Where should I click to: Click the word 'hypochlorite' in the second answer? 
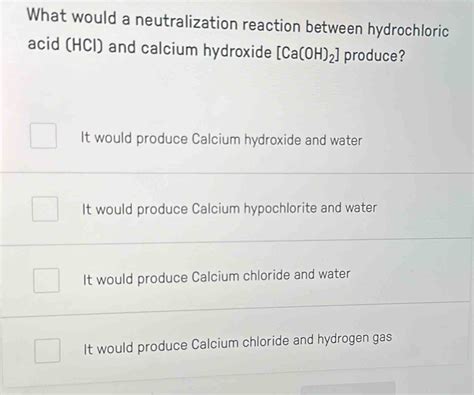point(280,209)
